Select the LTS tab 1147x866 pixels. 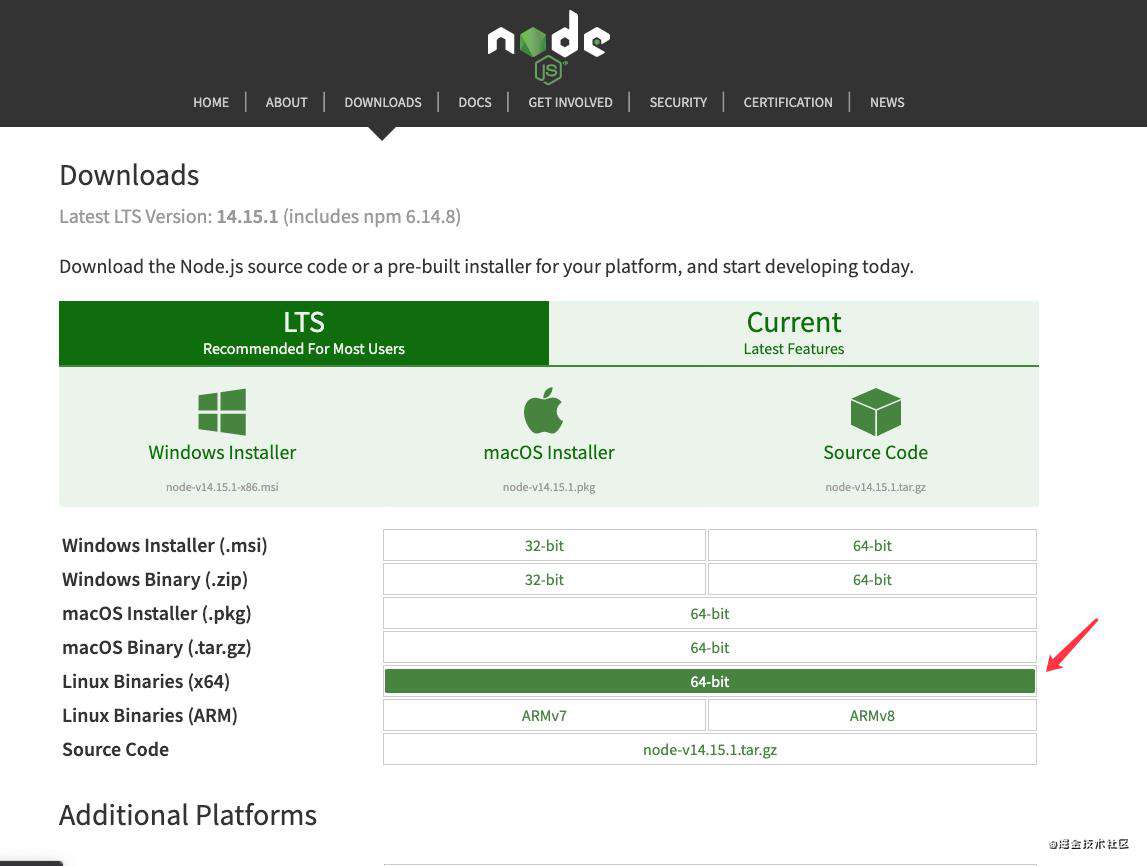(304, 333)
